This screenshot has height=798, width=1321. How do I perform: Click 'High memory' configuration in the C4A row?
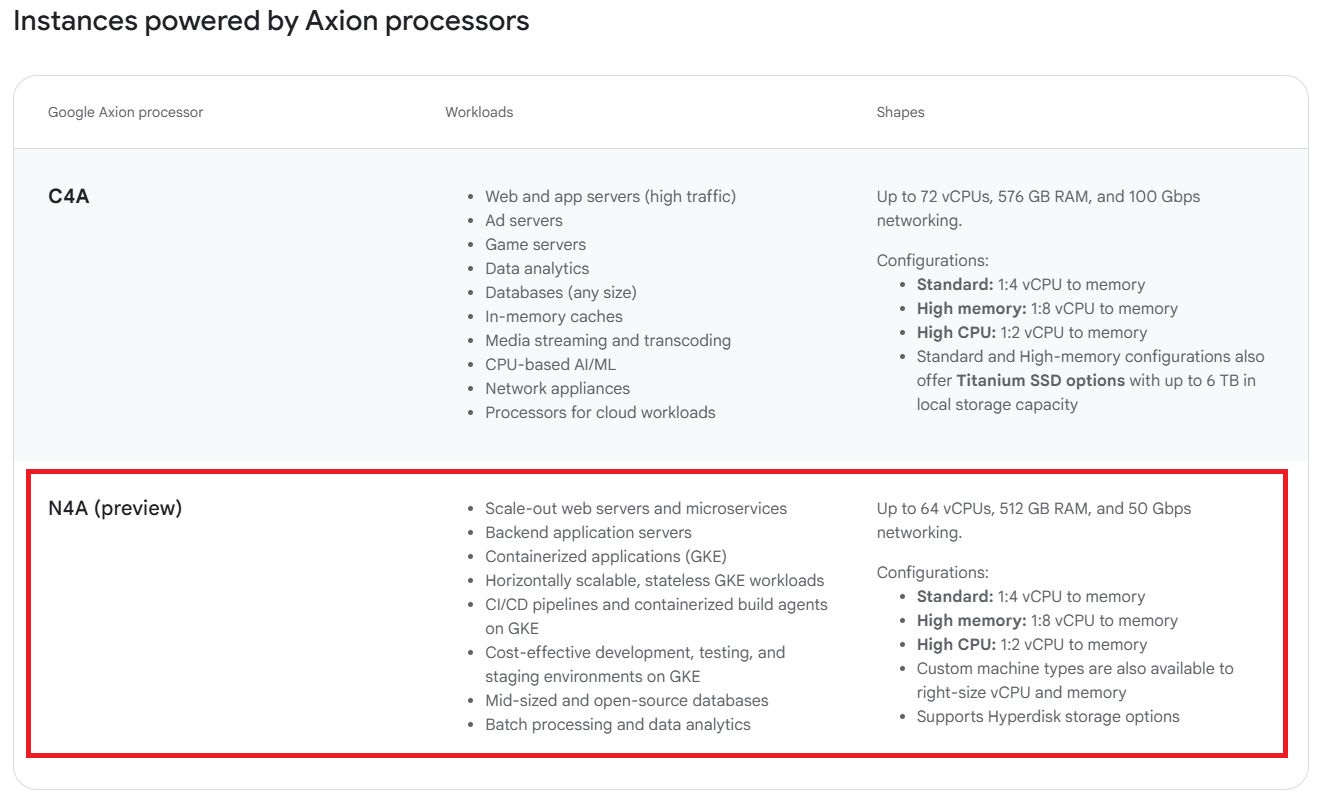(x=956, y=309)
